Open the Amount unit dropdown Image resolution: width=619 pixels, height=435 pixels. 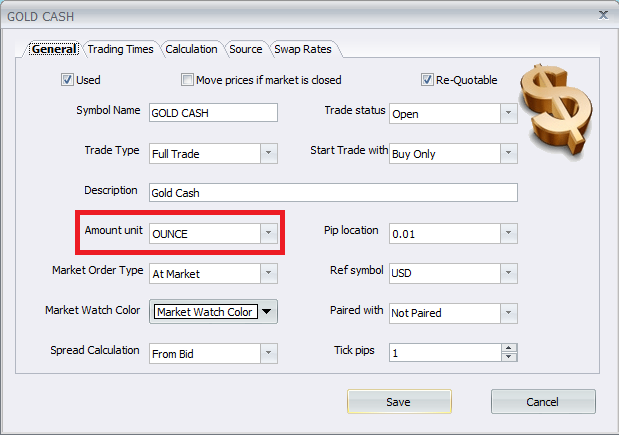(267, 233)
